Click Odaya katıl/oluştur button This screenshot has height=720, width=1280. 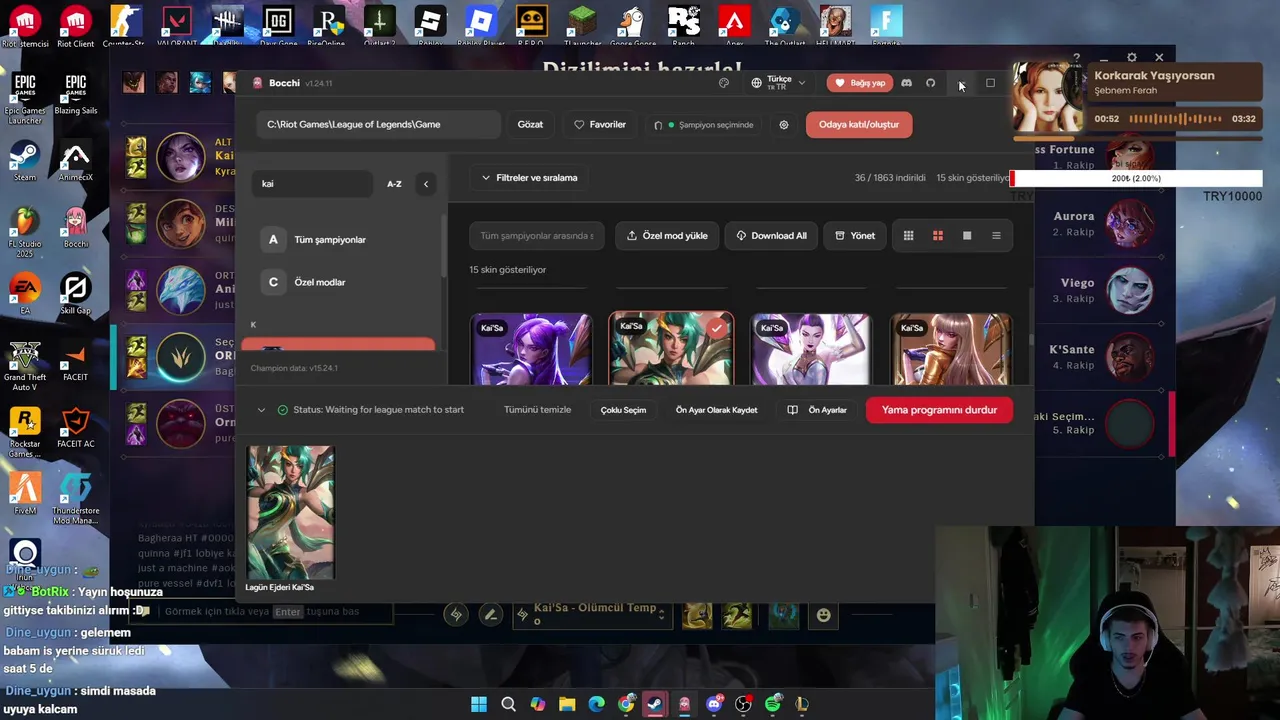click(x=859, y=125)
